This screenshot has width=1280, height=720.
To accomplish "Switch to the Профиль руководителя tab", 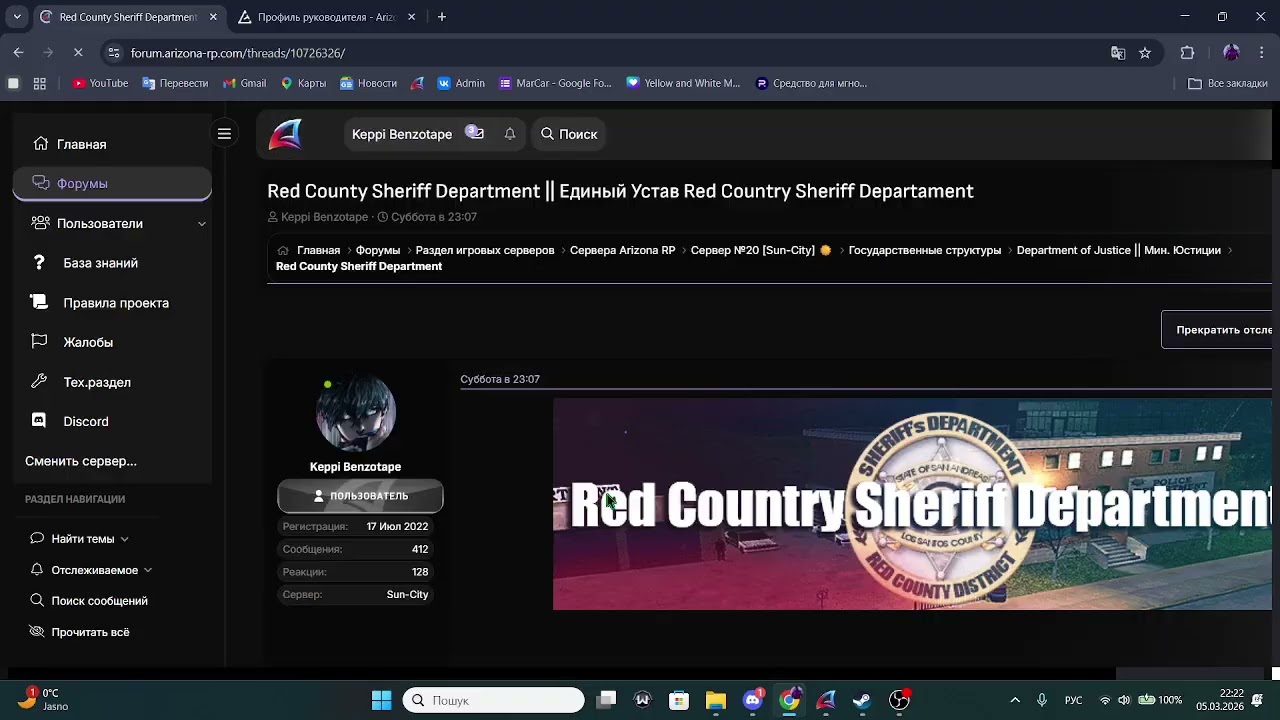I will coord(325,17).
